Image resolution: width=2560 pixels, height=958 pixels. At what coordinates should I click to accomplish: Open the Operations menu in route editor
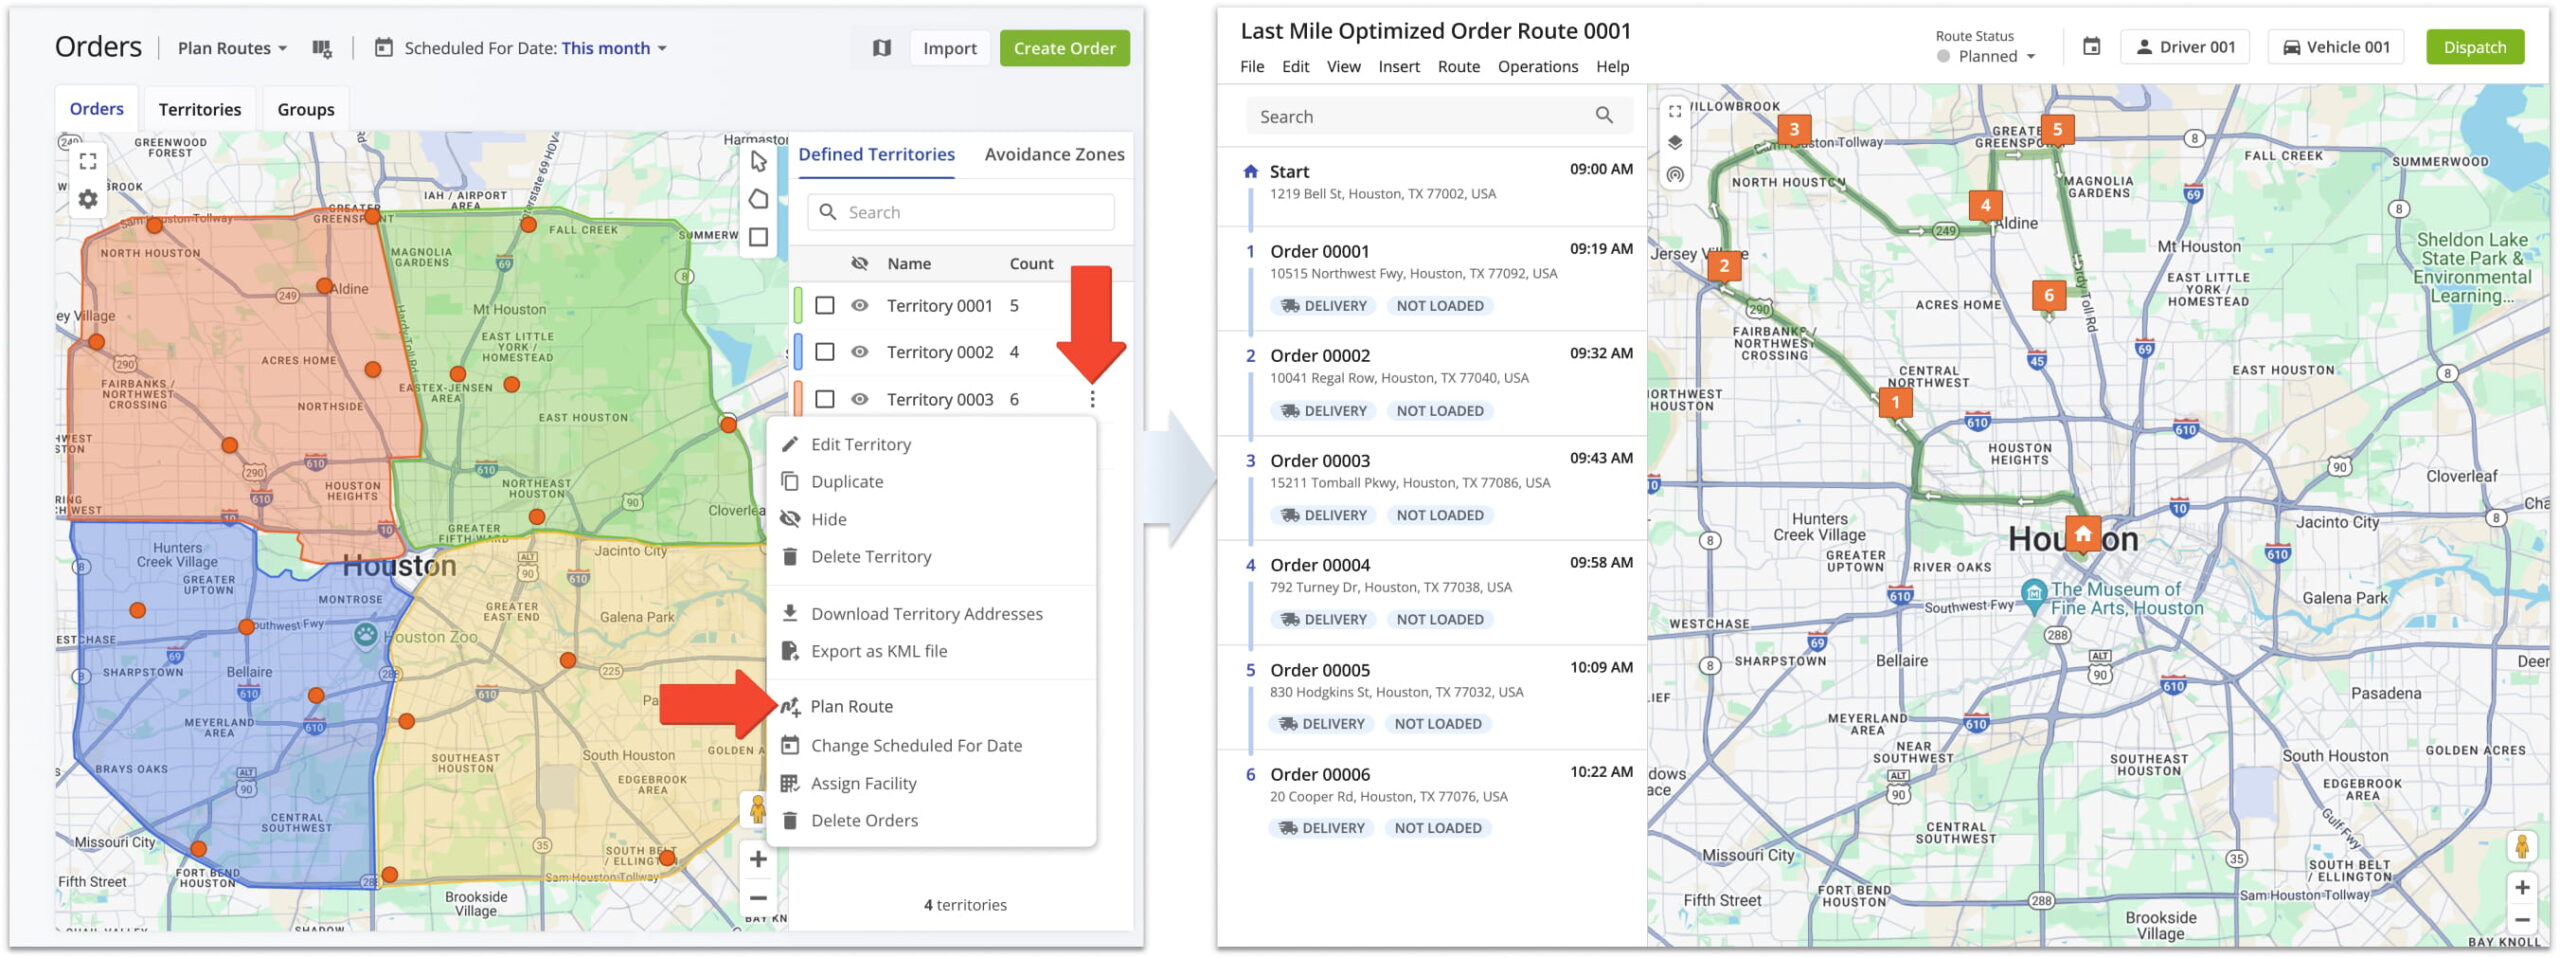1537,67
